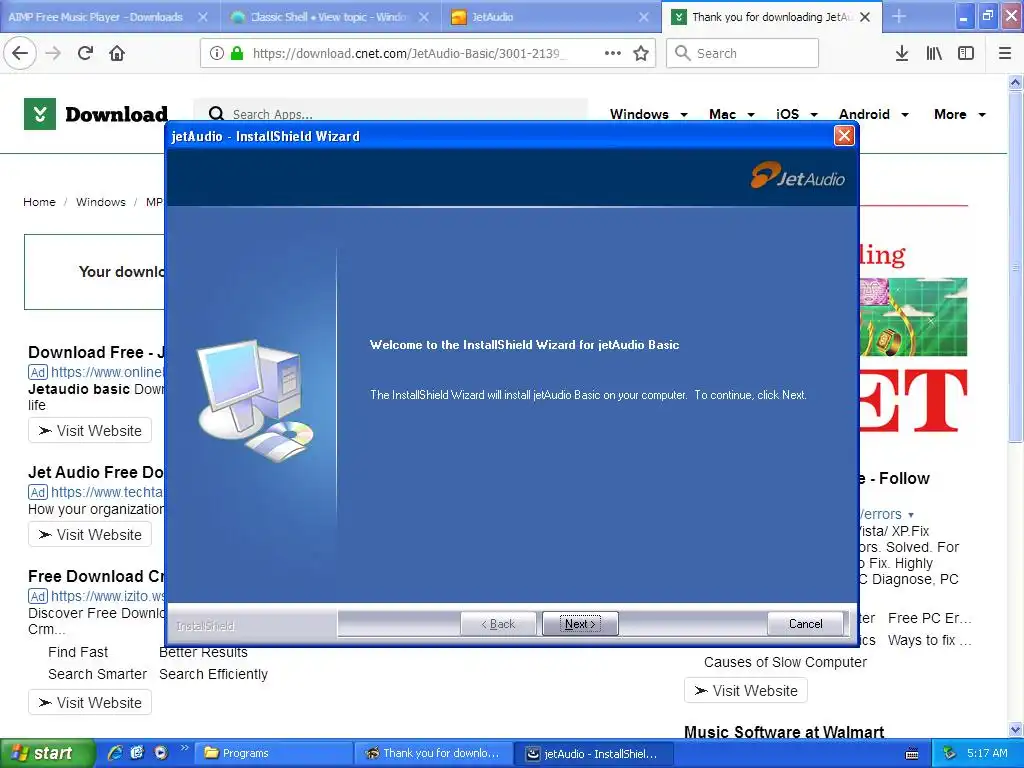The height and width of the screenshot is (768, 1024).
Task: Click the green padlock security icon
Action: tap(236, 53)
